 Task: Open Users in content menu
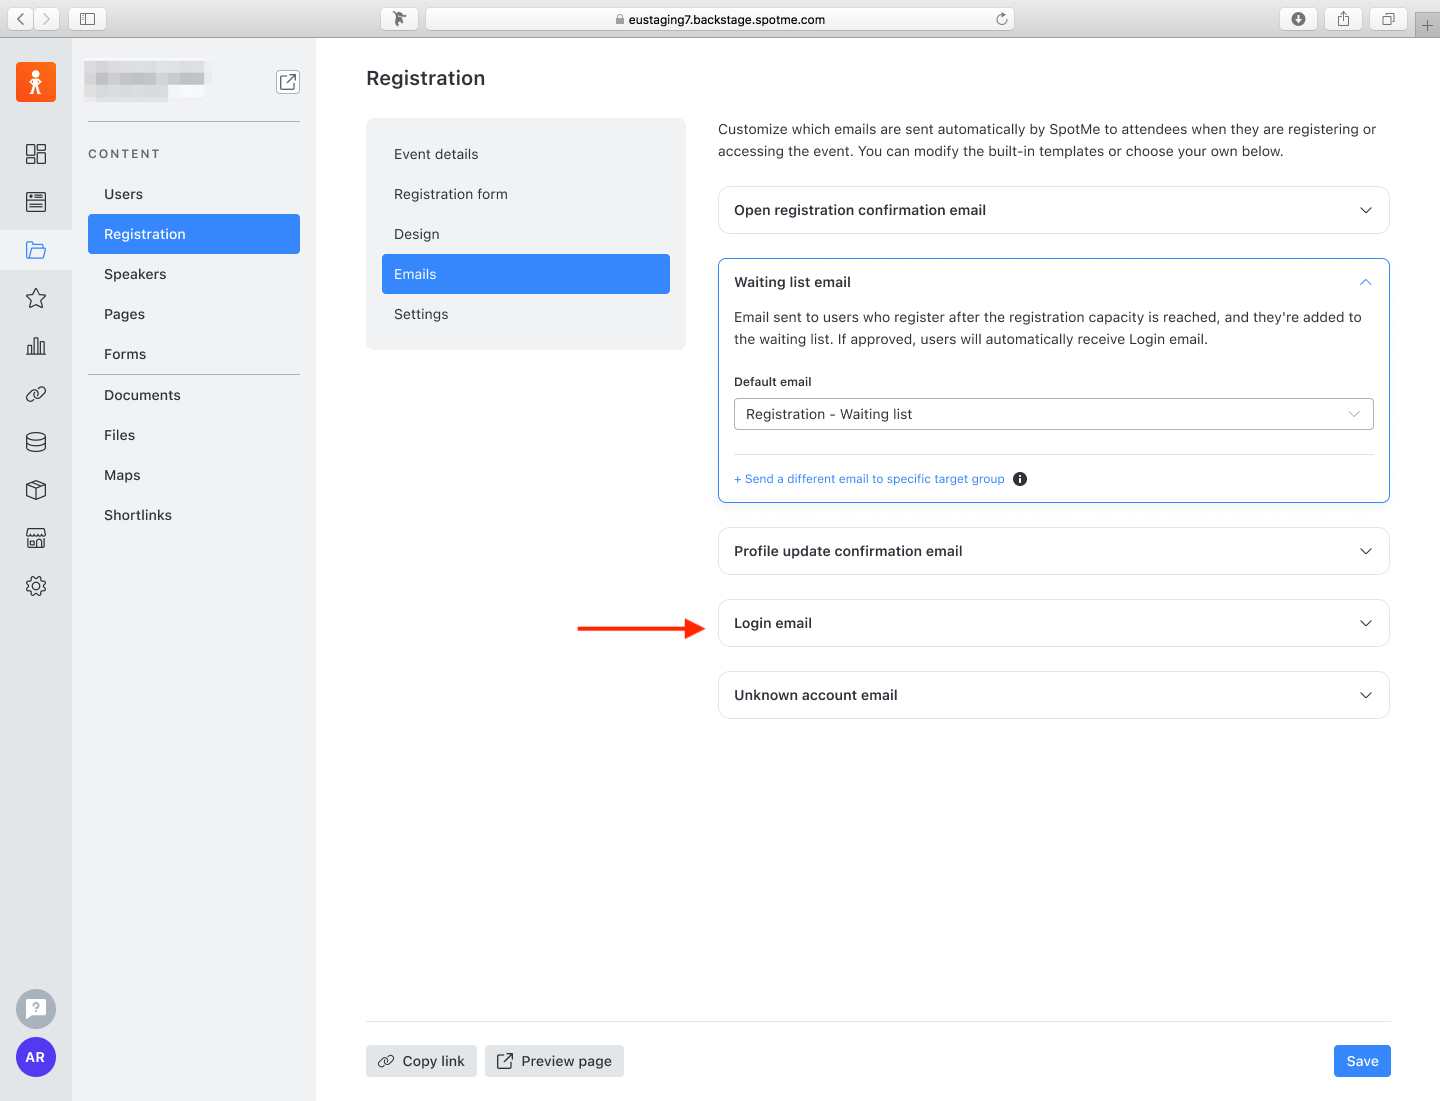click(194, 194)
